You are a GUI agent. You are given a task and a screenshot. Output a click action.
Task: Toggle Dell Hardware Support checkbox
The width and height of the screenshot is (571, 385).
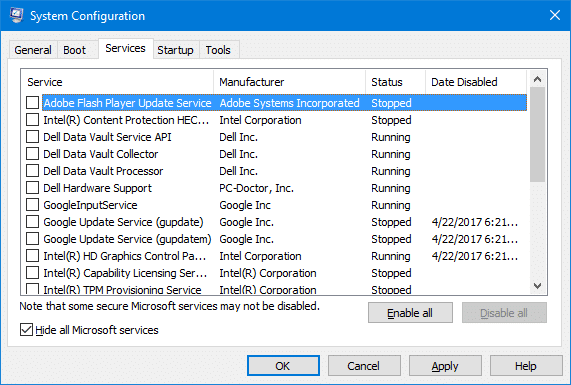[32, 188]
